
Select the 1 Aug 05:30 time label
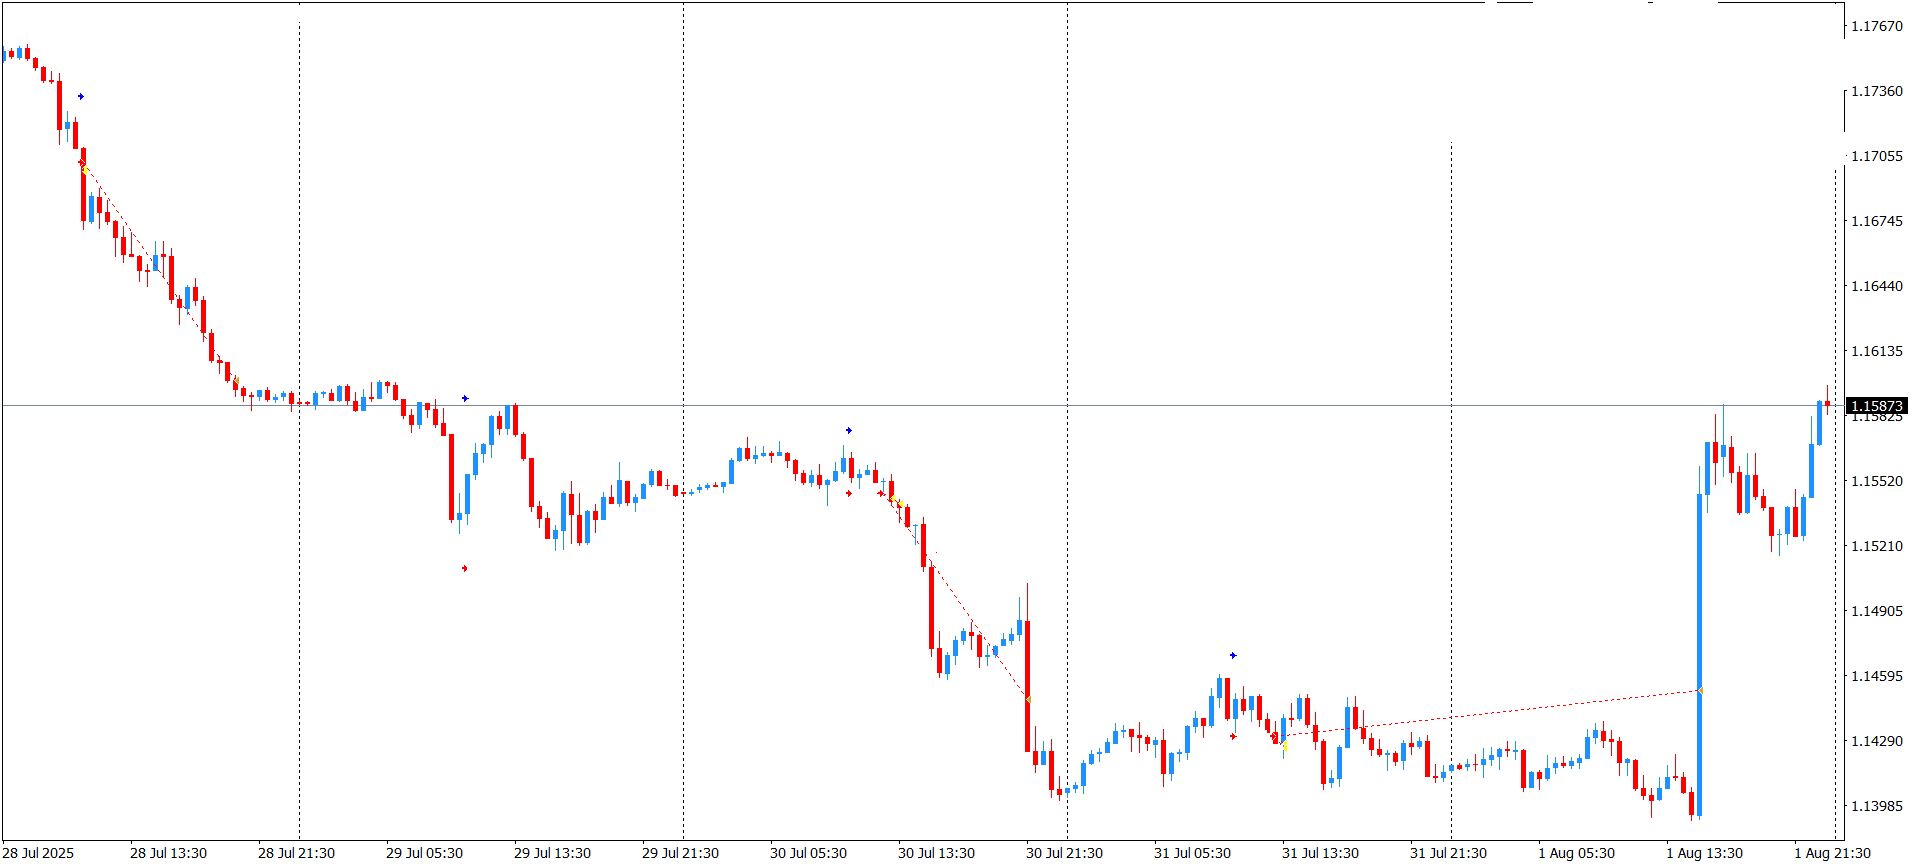(1576, 853)
